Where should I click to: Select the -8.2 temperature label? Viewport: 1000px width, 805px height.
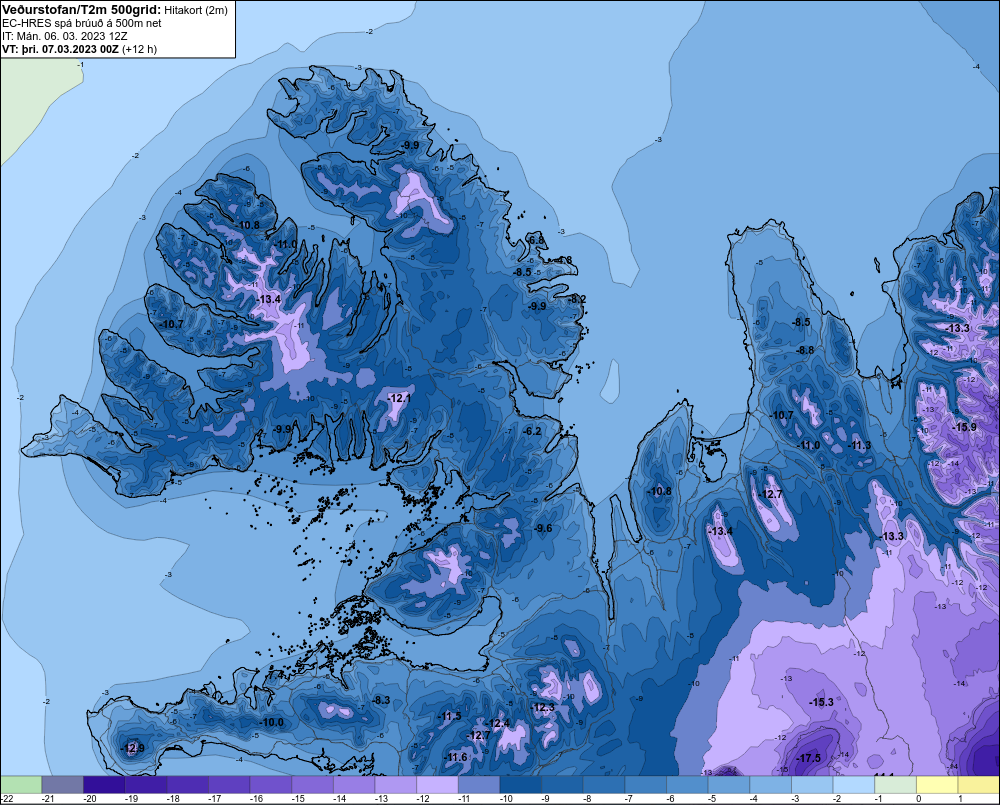coord(577,299)
